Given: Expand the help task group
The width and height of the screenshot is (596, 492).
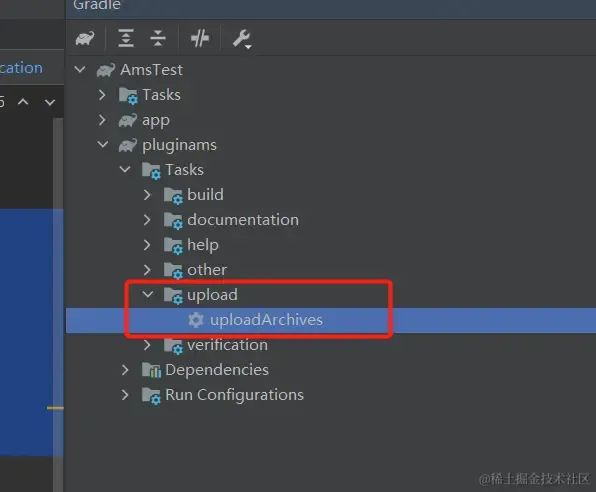Looking at the screenshot, I should click(x=147, y=245).
